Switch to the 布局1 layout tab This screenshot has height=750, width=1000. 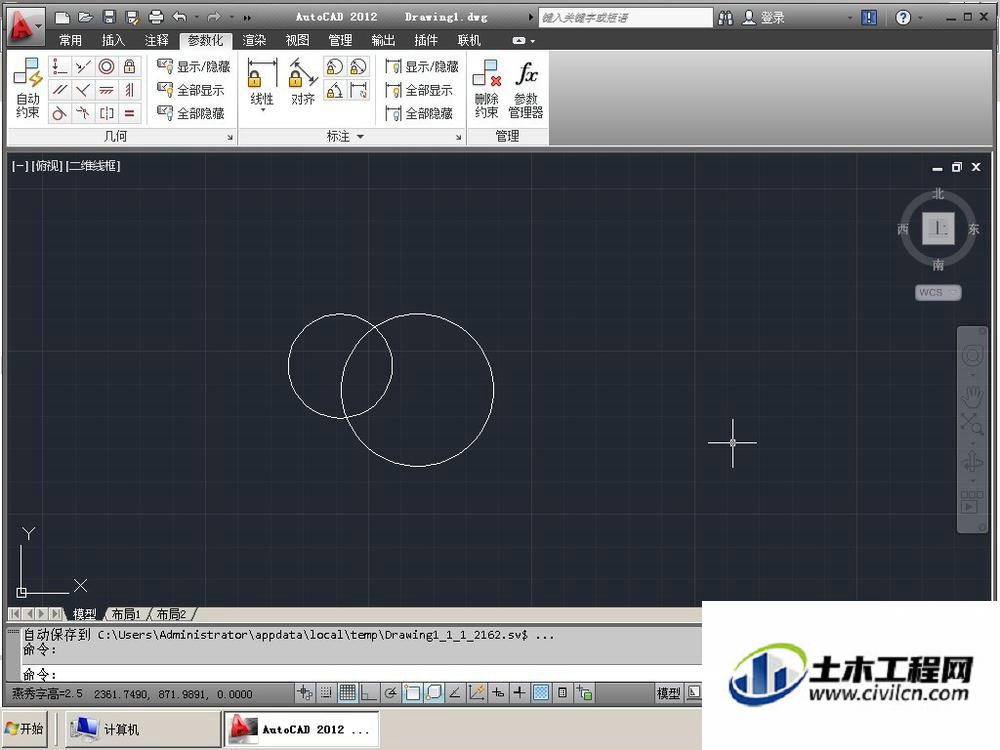point(126,614)
